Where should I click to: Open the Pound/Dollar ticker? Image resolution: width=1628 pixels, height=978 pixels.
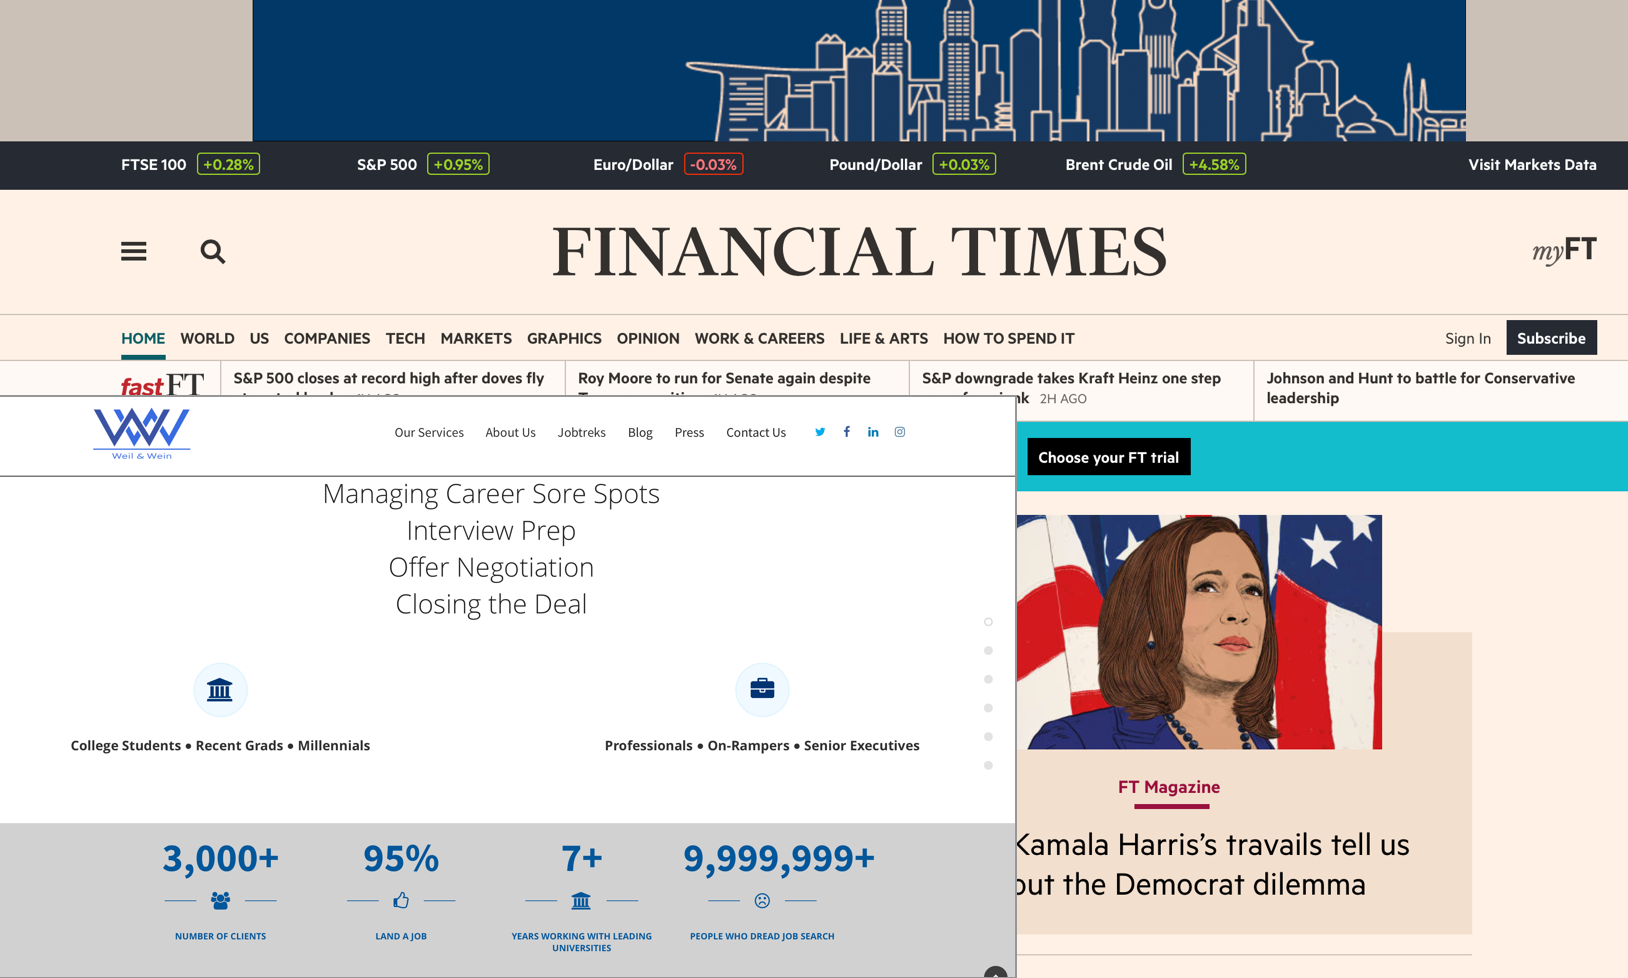coord(912,165)
